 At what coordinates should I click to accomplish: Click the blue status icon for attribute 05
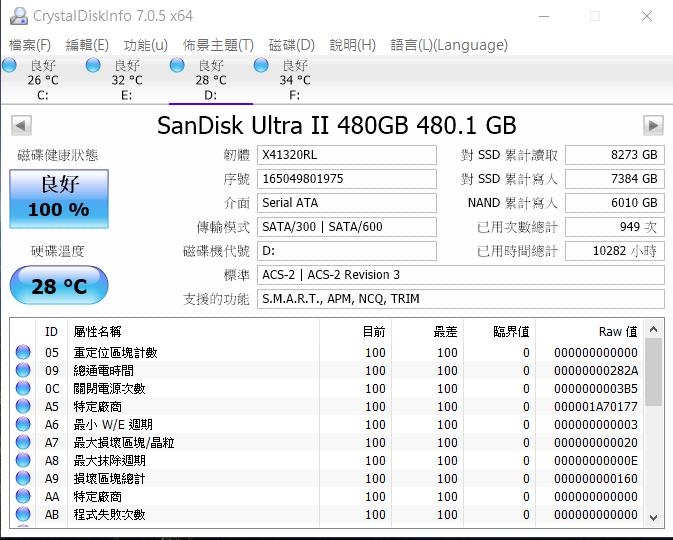[23, 352]
